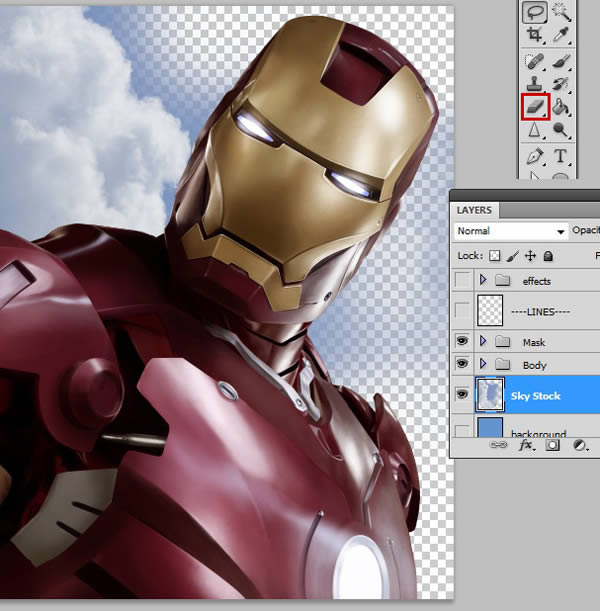600x611 pixels.
Task: Select the ----LINES---- layer thumbnail
Action: (490, 310)
